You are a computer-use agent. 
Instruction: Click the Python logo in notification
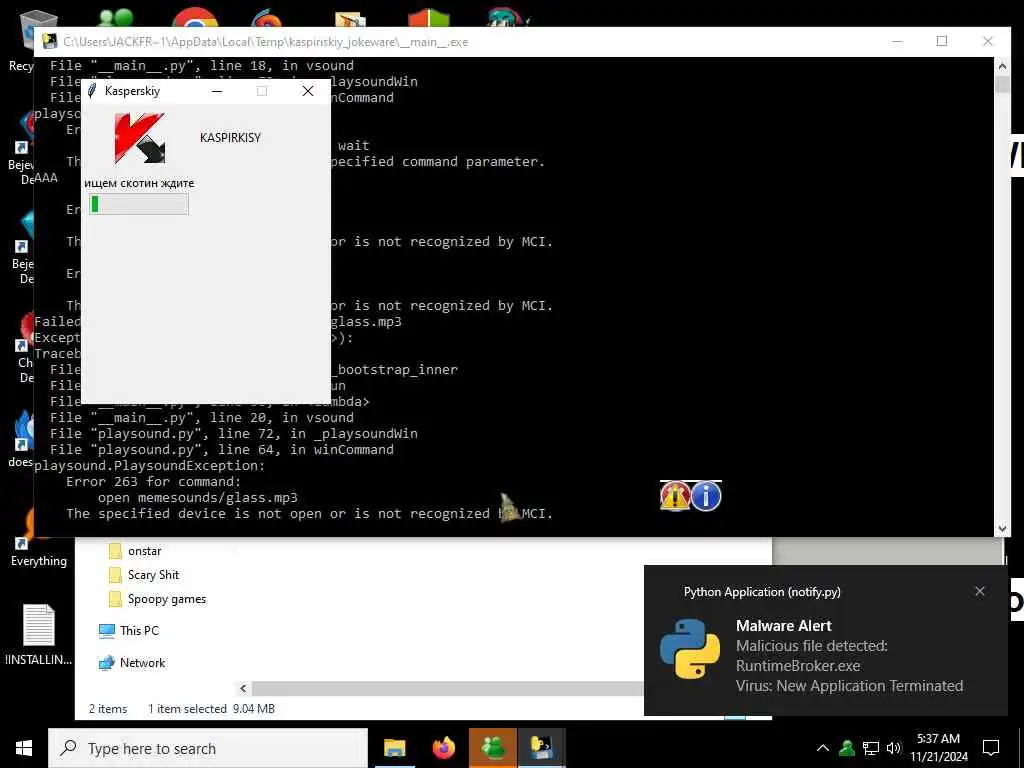point(690,649)
